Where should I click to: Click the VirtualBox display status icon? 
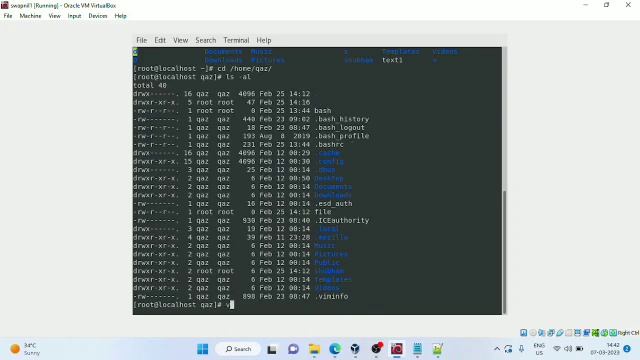point(578,333)
